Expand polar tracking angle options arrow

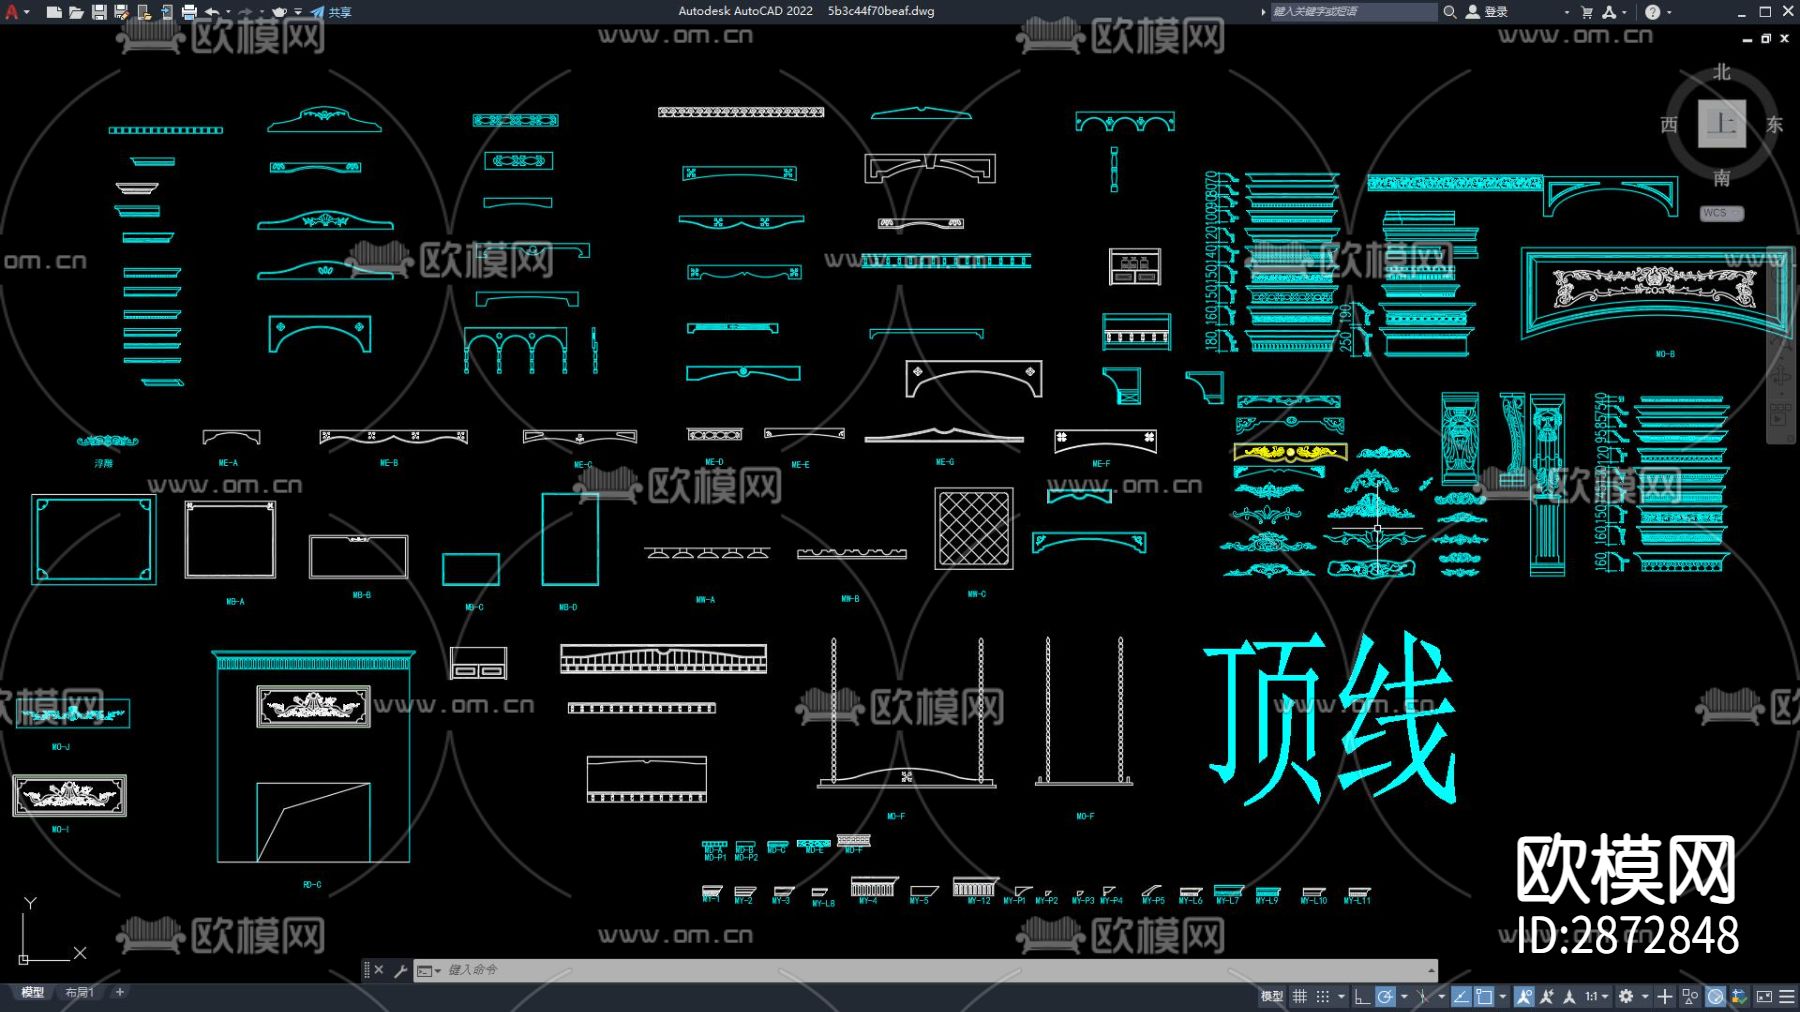[x=1404, y=996]
